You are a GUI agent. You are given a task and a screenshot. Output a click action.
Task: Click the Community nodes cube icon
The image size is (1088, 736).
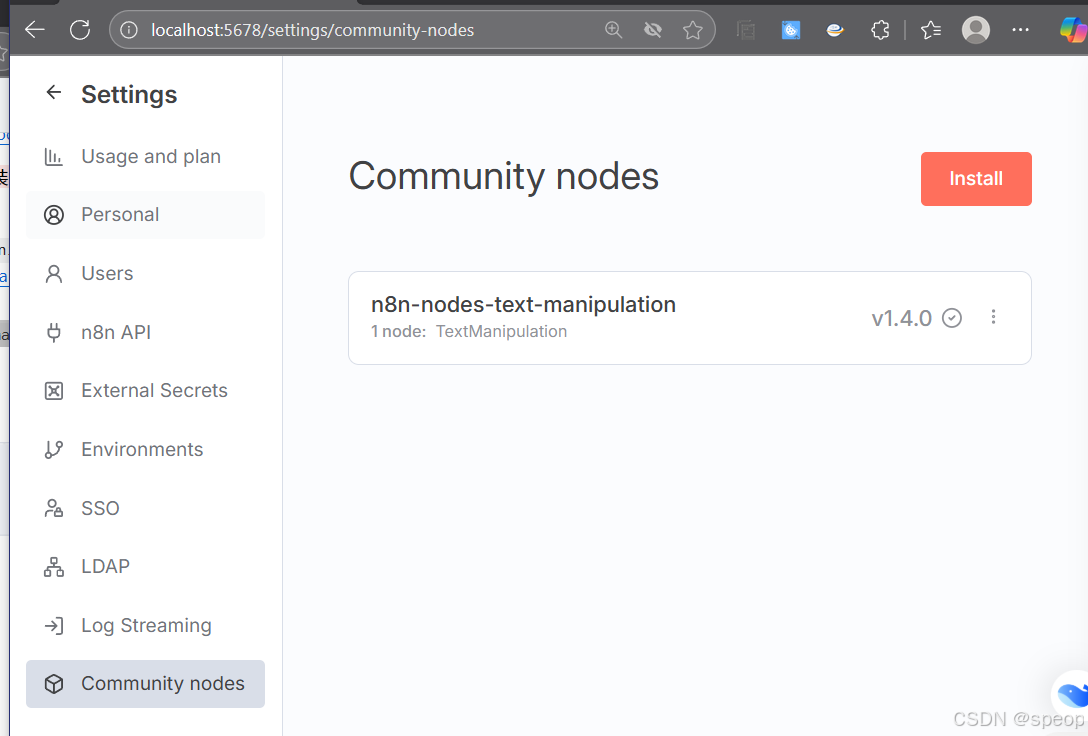53,684
